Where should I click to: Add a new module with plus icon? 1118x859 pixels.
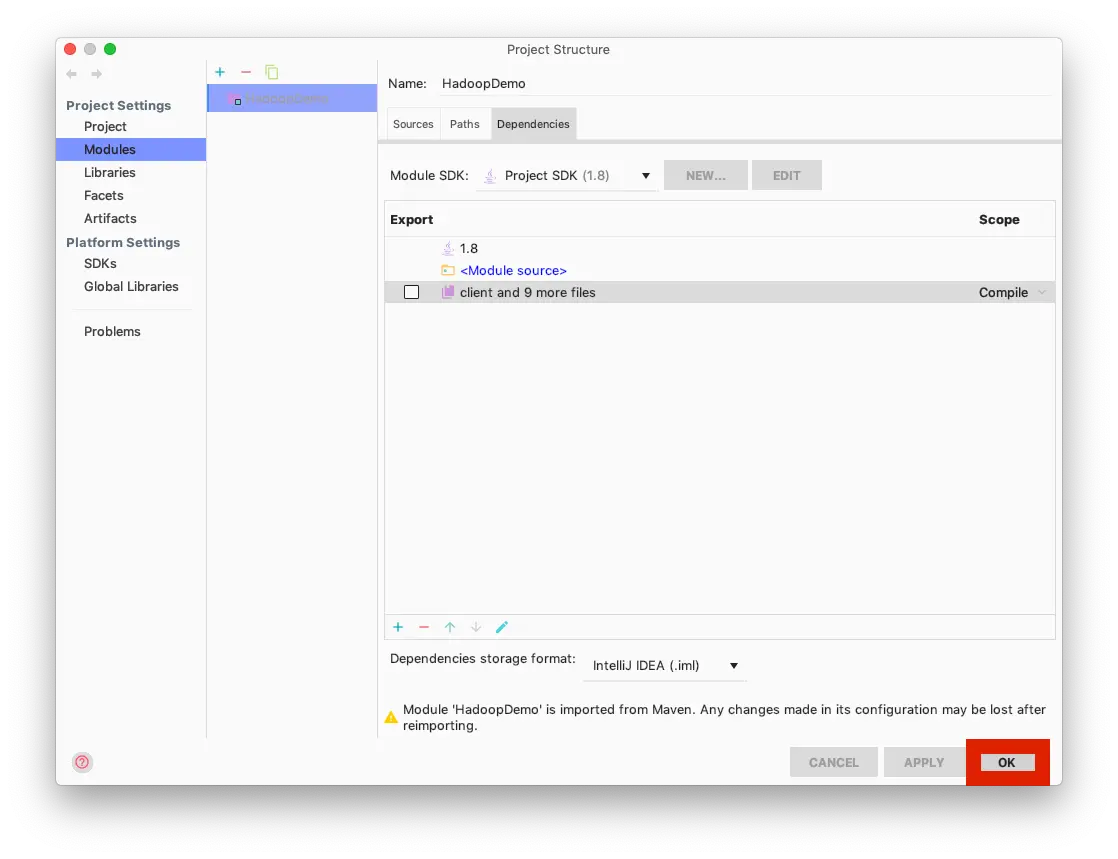pos(220,72)
